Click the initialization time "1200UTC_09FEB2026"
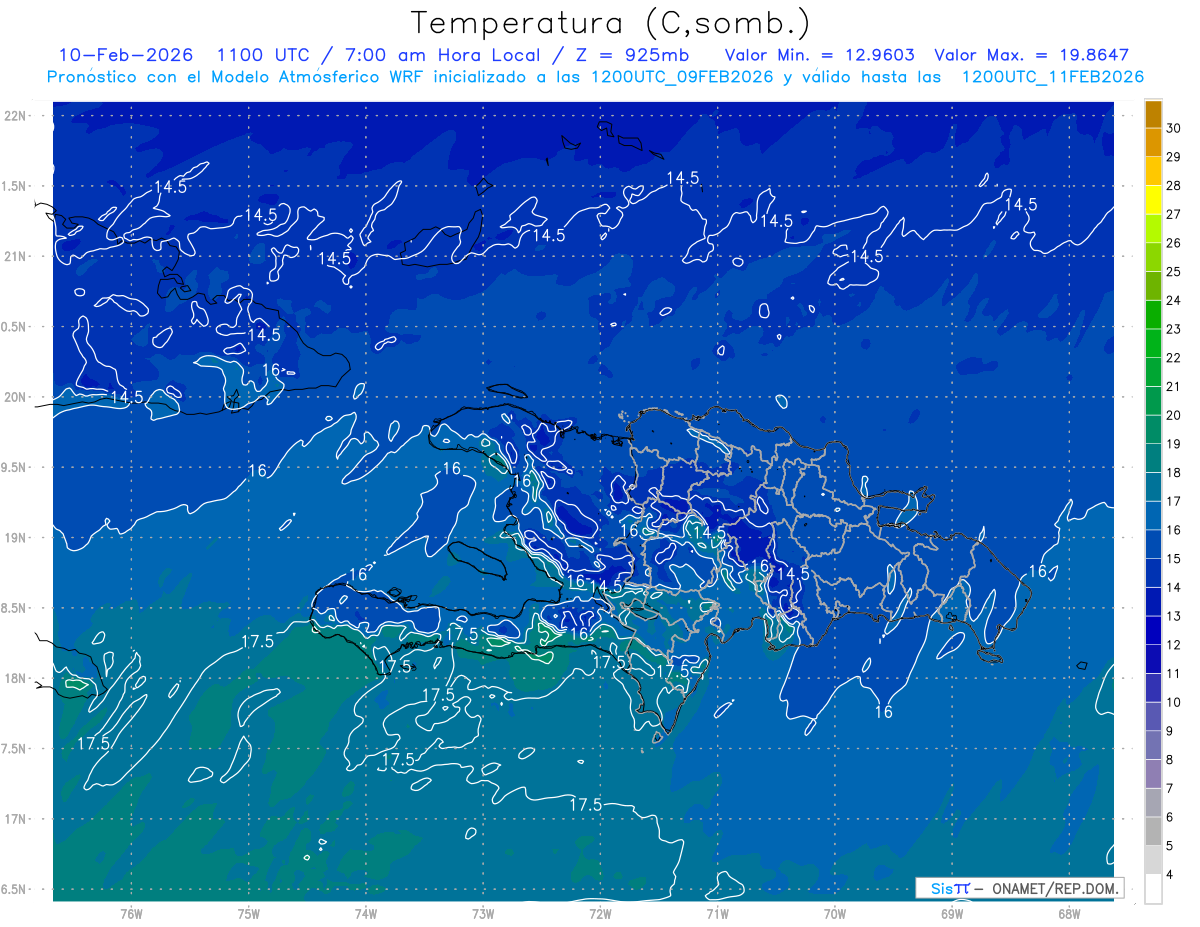The image size is (1200, 927). click(682, 77)
